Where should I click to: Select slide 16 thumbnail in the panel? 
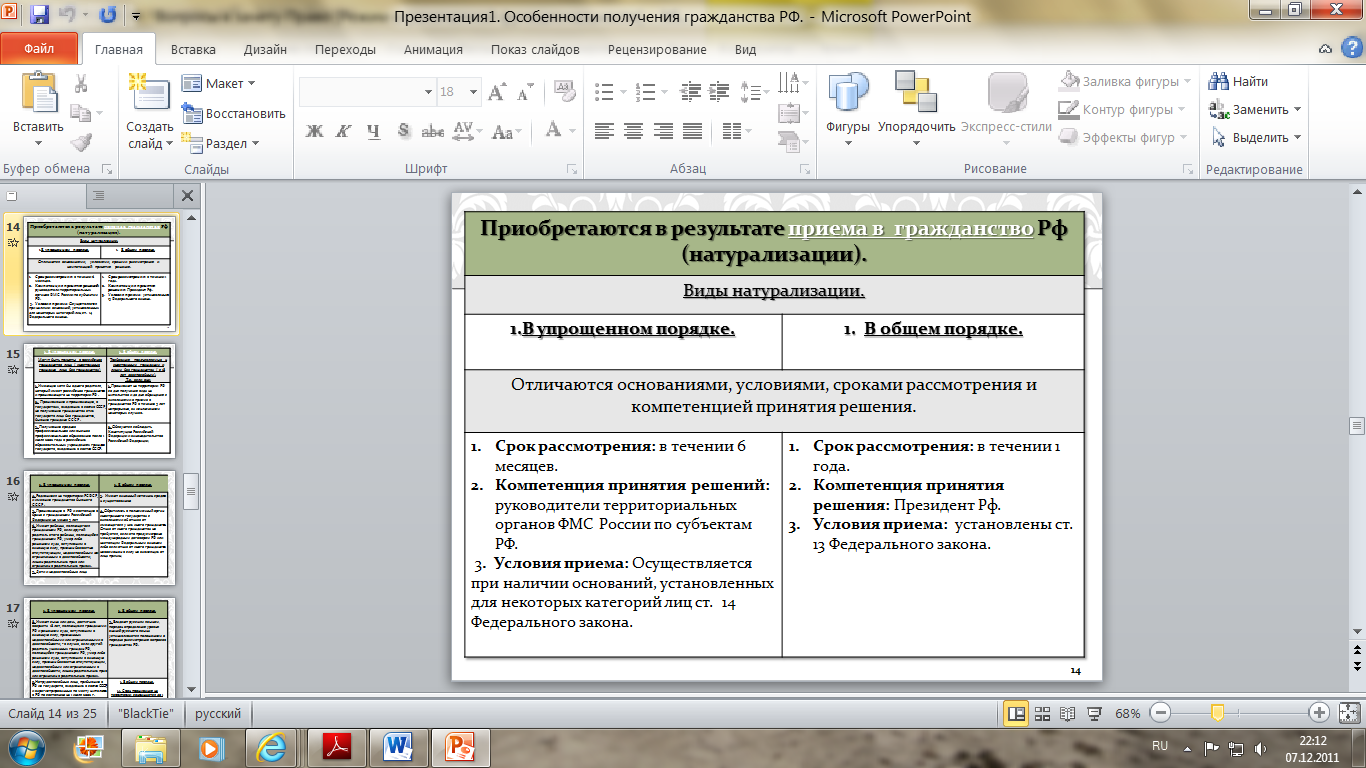tap(100, 526)
